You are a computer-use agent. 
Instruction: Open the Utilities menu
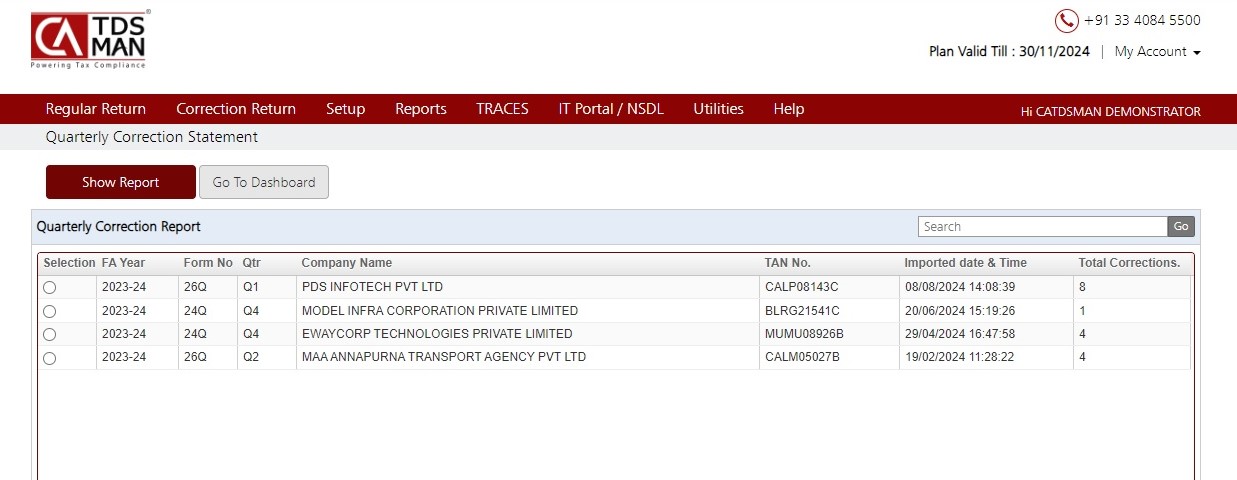tap(718, 109)
